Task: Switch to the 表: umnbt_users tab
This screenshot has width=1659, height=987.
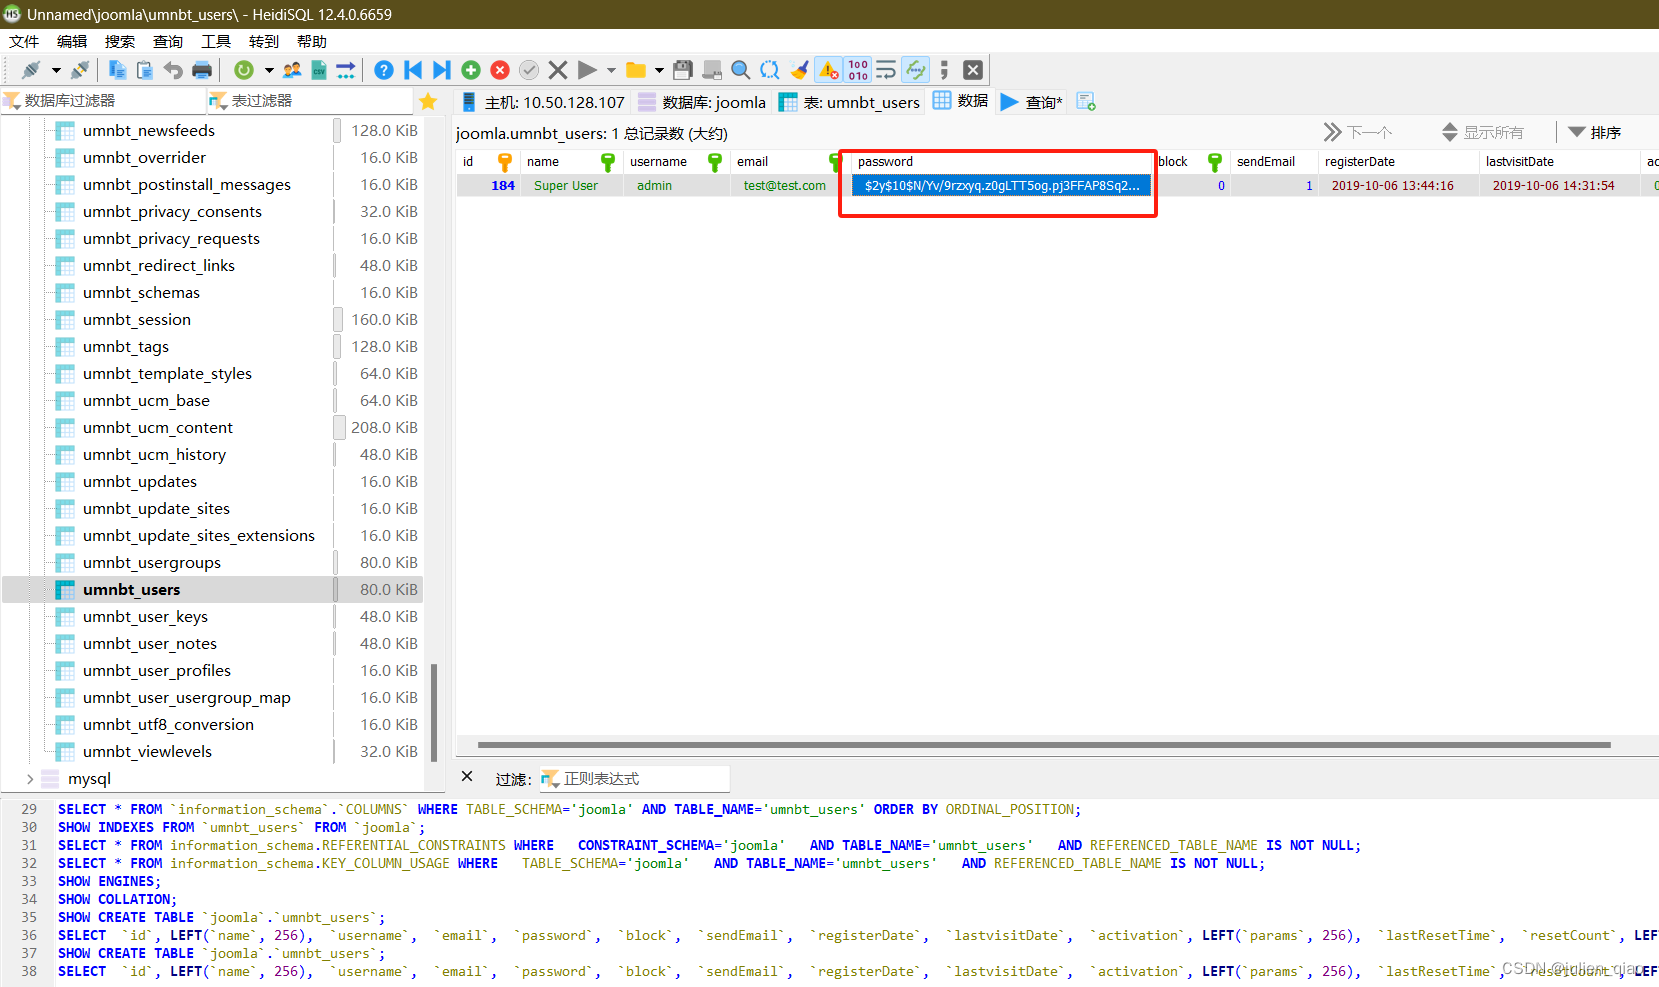Action: [850, 102]
